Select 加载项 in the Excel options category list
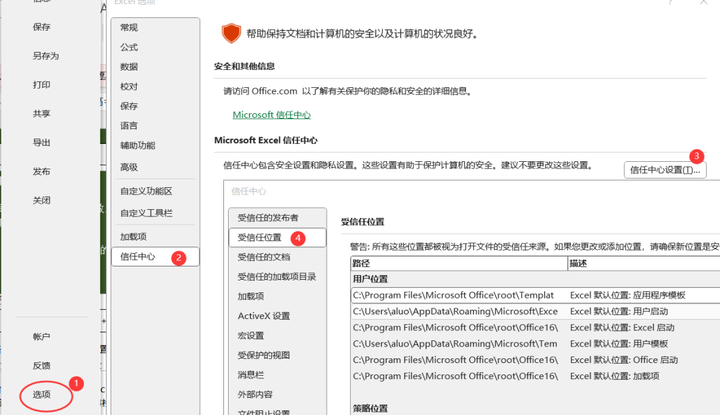The image size is (720, 415). pyautogui.click(x=155, y=237)
